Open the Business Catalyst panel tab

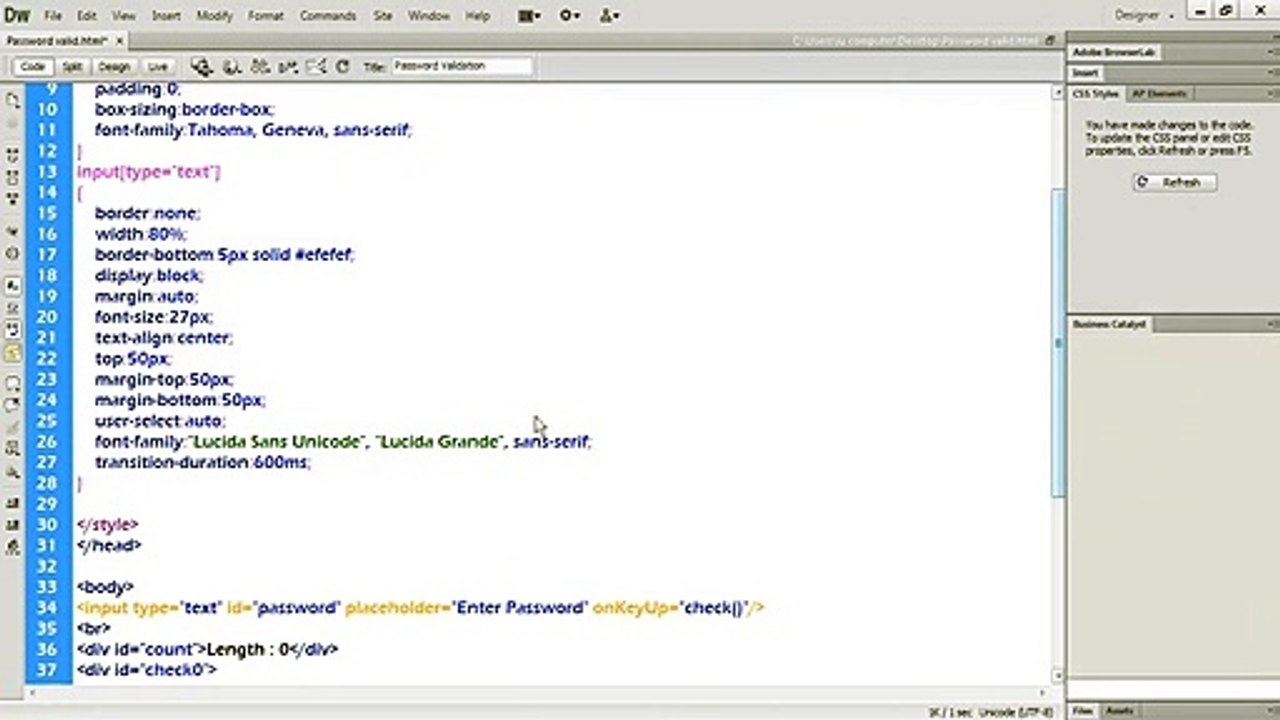click(x=1110, y=324)
